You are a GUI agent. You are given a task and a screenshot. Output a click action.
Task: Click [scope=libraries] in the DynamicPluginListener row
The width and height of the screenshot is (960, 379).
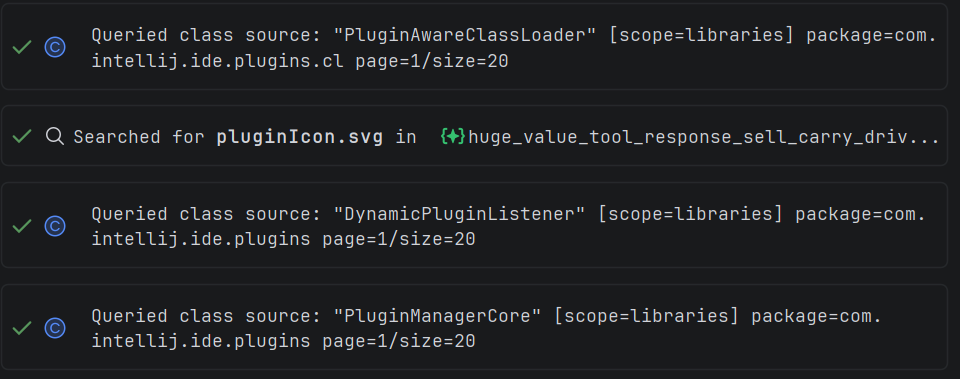click(691, 214)
